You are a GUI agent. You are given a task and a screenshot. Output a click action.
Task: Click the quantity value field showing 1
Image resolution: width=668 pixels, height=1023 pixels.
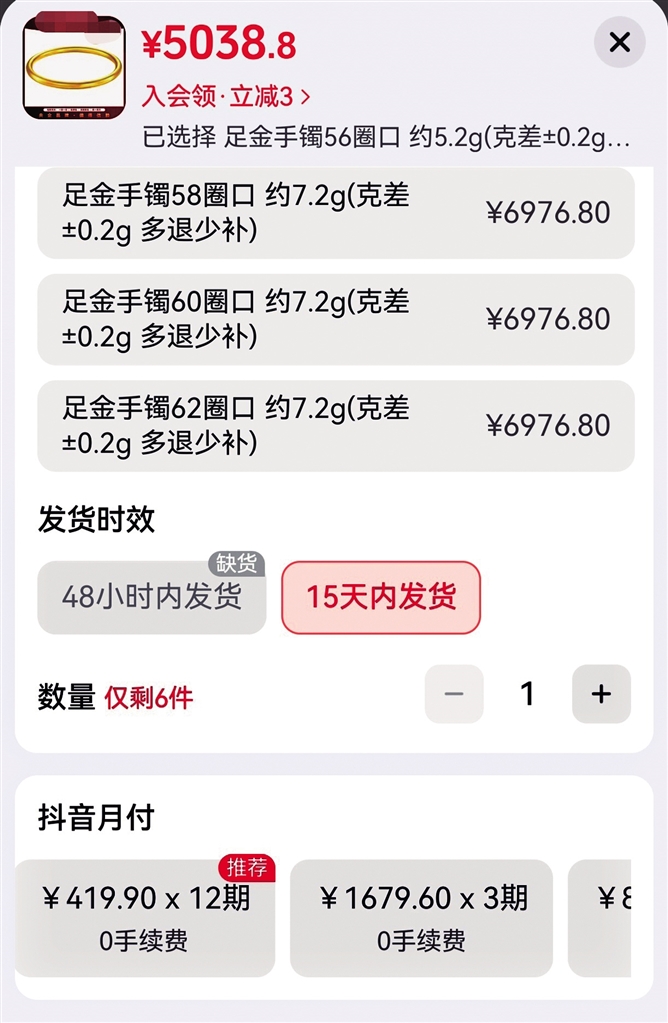527,694
